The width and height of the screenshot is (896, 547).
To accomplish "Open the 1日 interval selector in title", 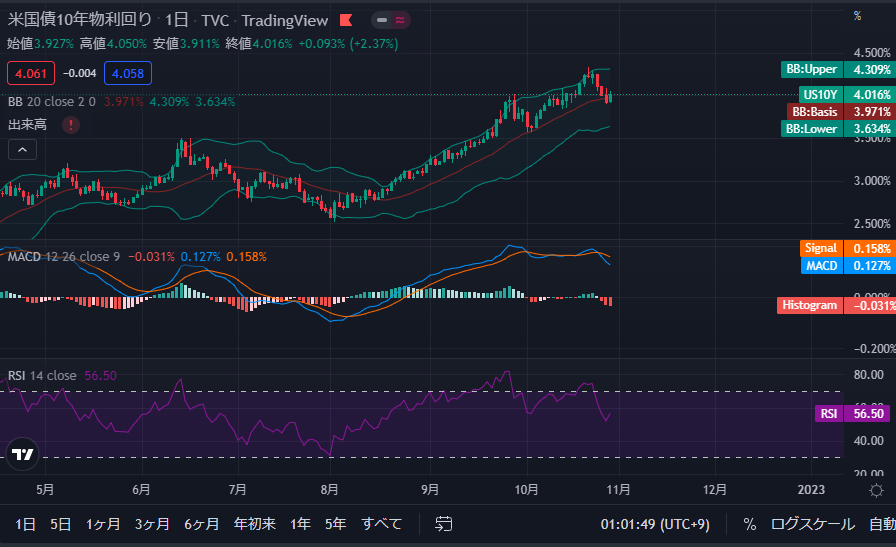I will tap(176, 20).
